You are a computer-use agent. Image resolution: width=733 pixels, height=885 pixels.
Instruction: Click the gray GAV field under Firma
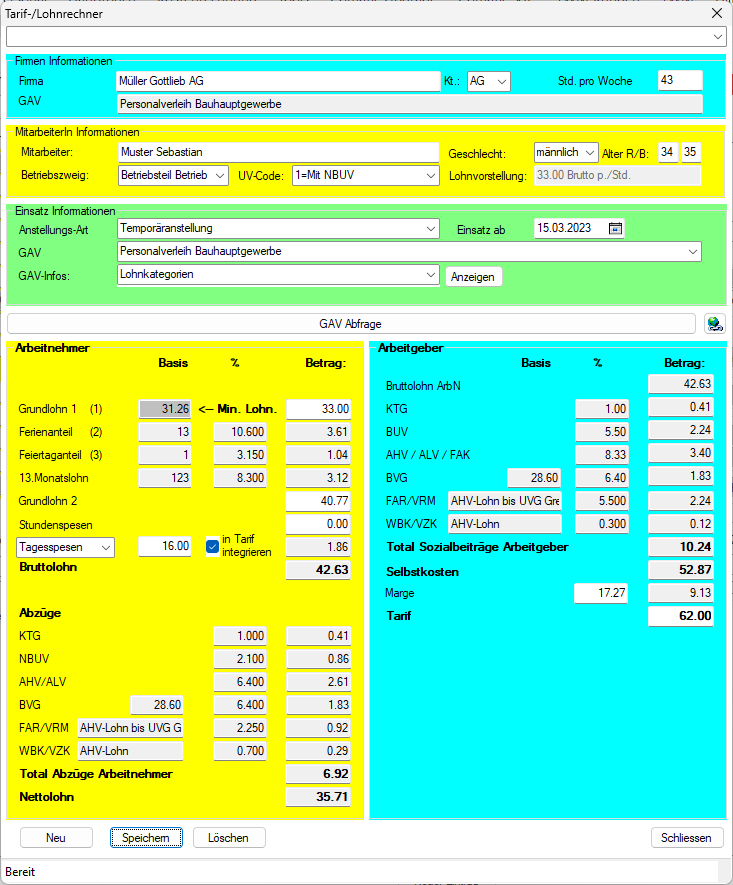tap(410, 104)
